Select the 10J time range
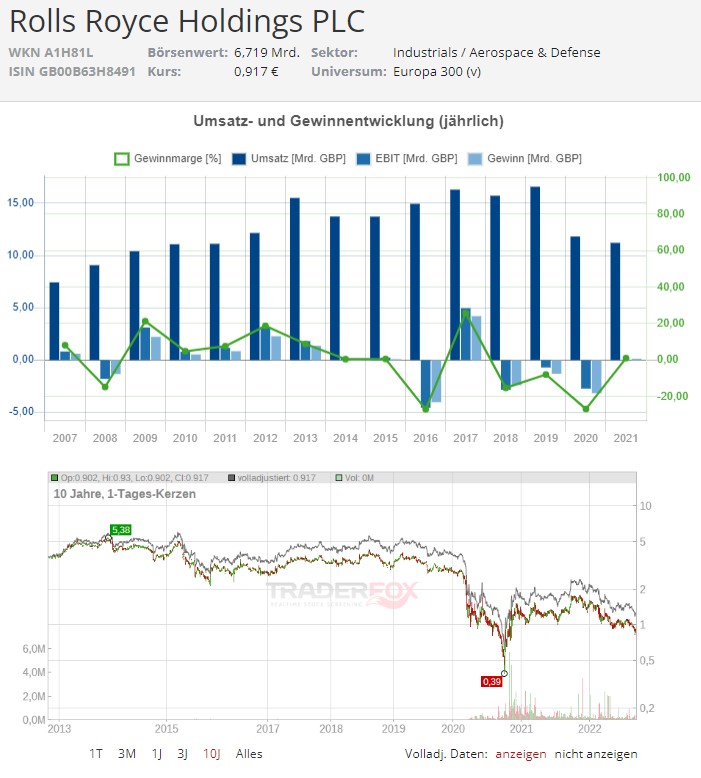The height and width of the screenshot is (778, 701). (211, 754)
